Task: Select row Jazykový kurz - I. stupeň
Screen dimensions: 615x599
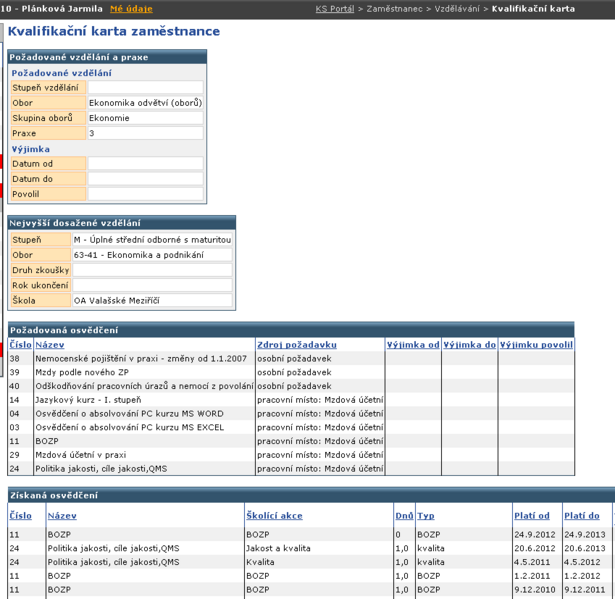Action: (x=291, y=400)
